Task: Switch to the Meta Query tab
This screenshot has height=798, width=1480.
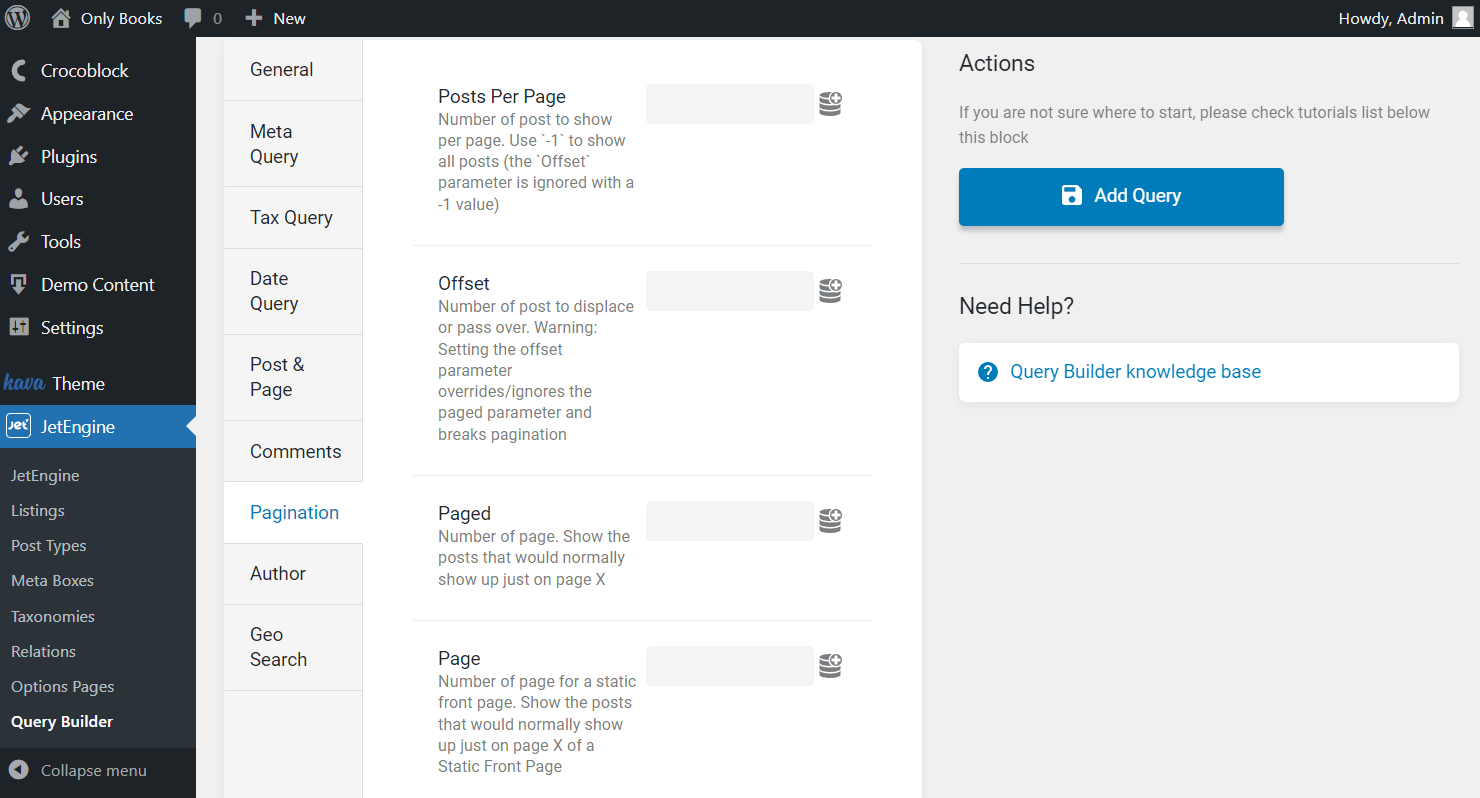Action: click(x=293, y=144)
